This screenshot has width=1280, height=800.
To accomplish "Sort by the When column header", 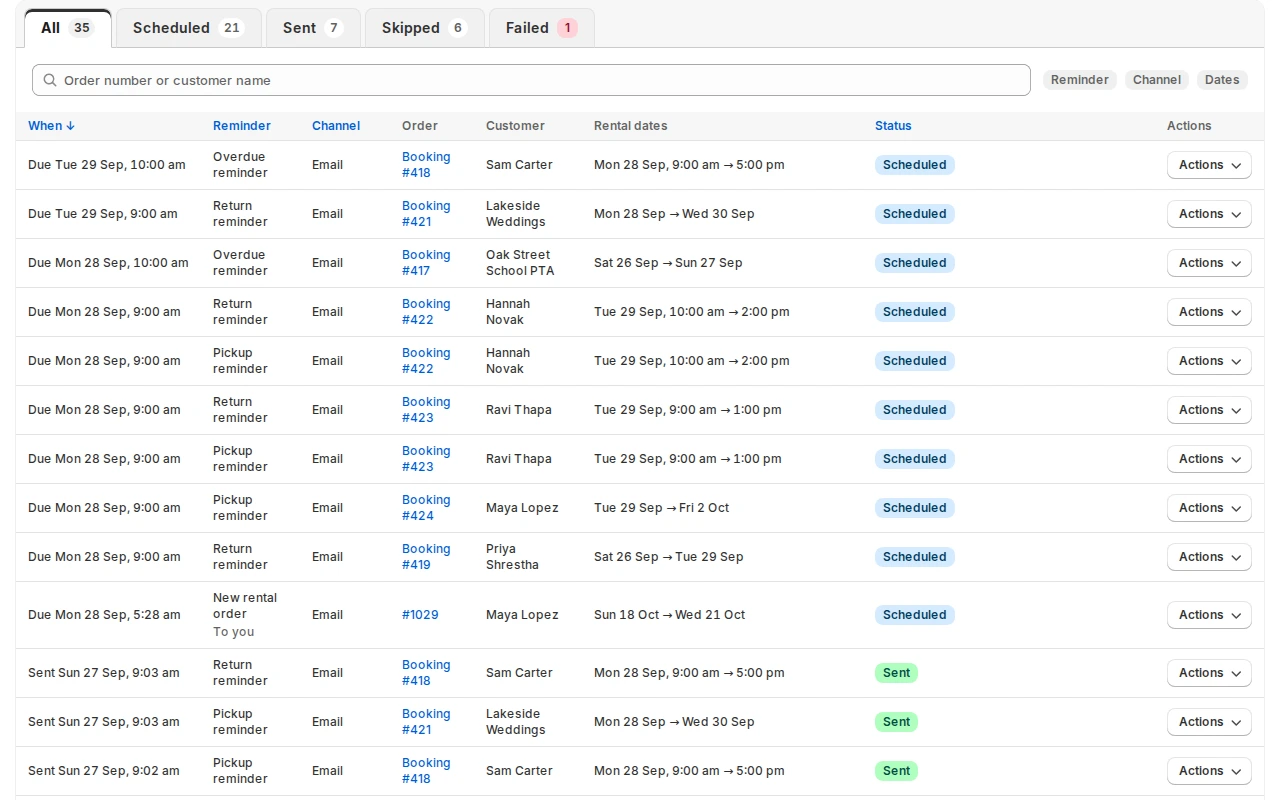I will click(x=52, y=126).
